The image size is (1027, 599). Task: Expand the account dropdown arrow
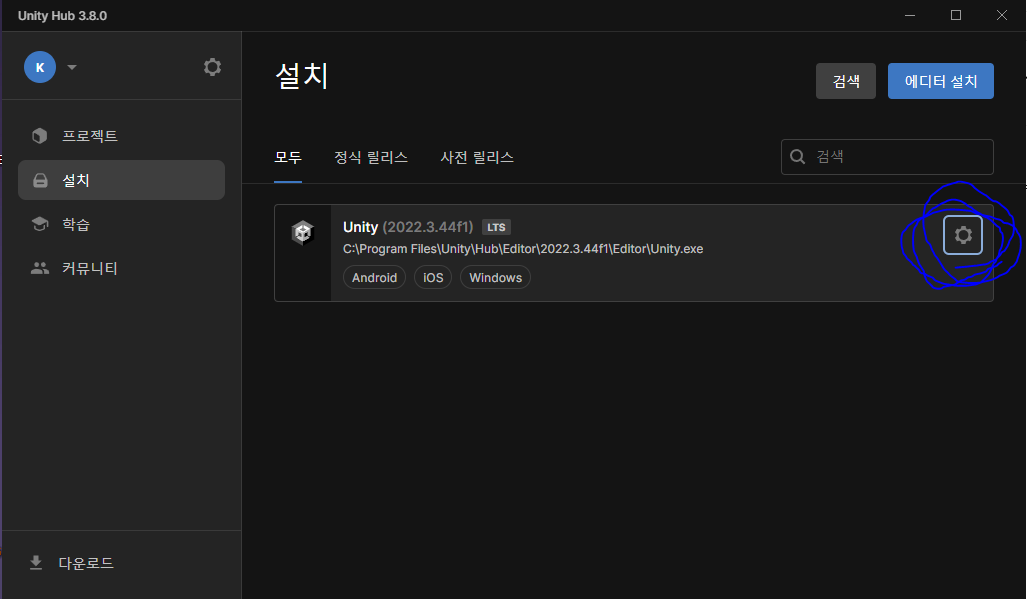click(72, 67)
